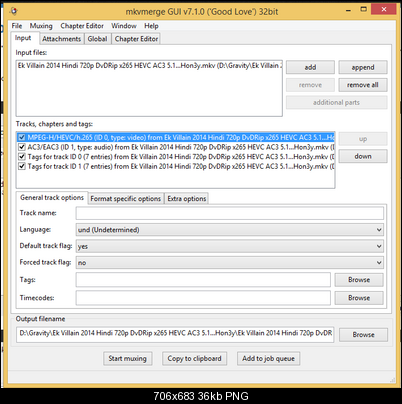The width and height of the screenshot is (402, 404).
Task: Minimize the mkvmerge GUI window
Action: coord(349,10)
